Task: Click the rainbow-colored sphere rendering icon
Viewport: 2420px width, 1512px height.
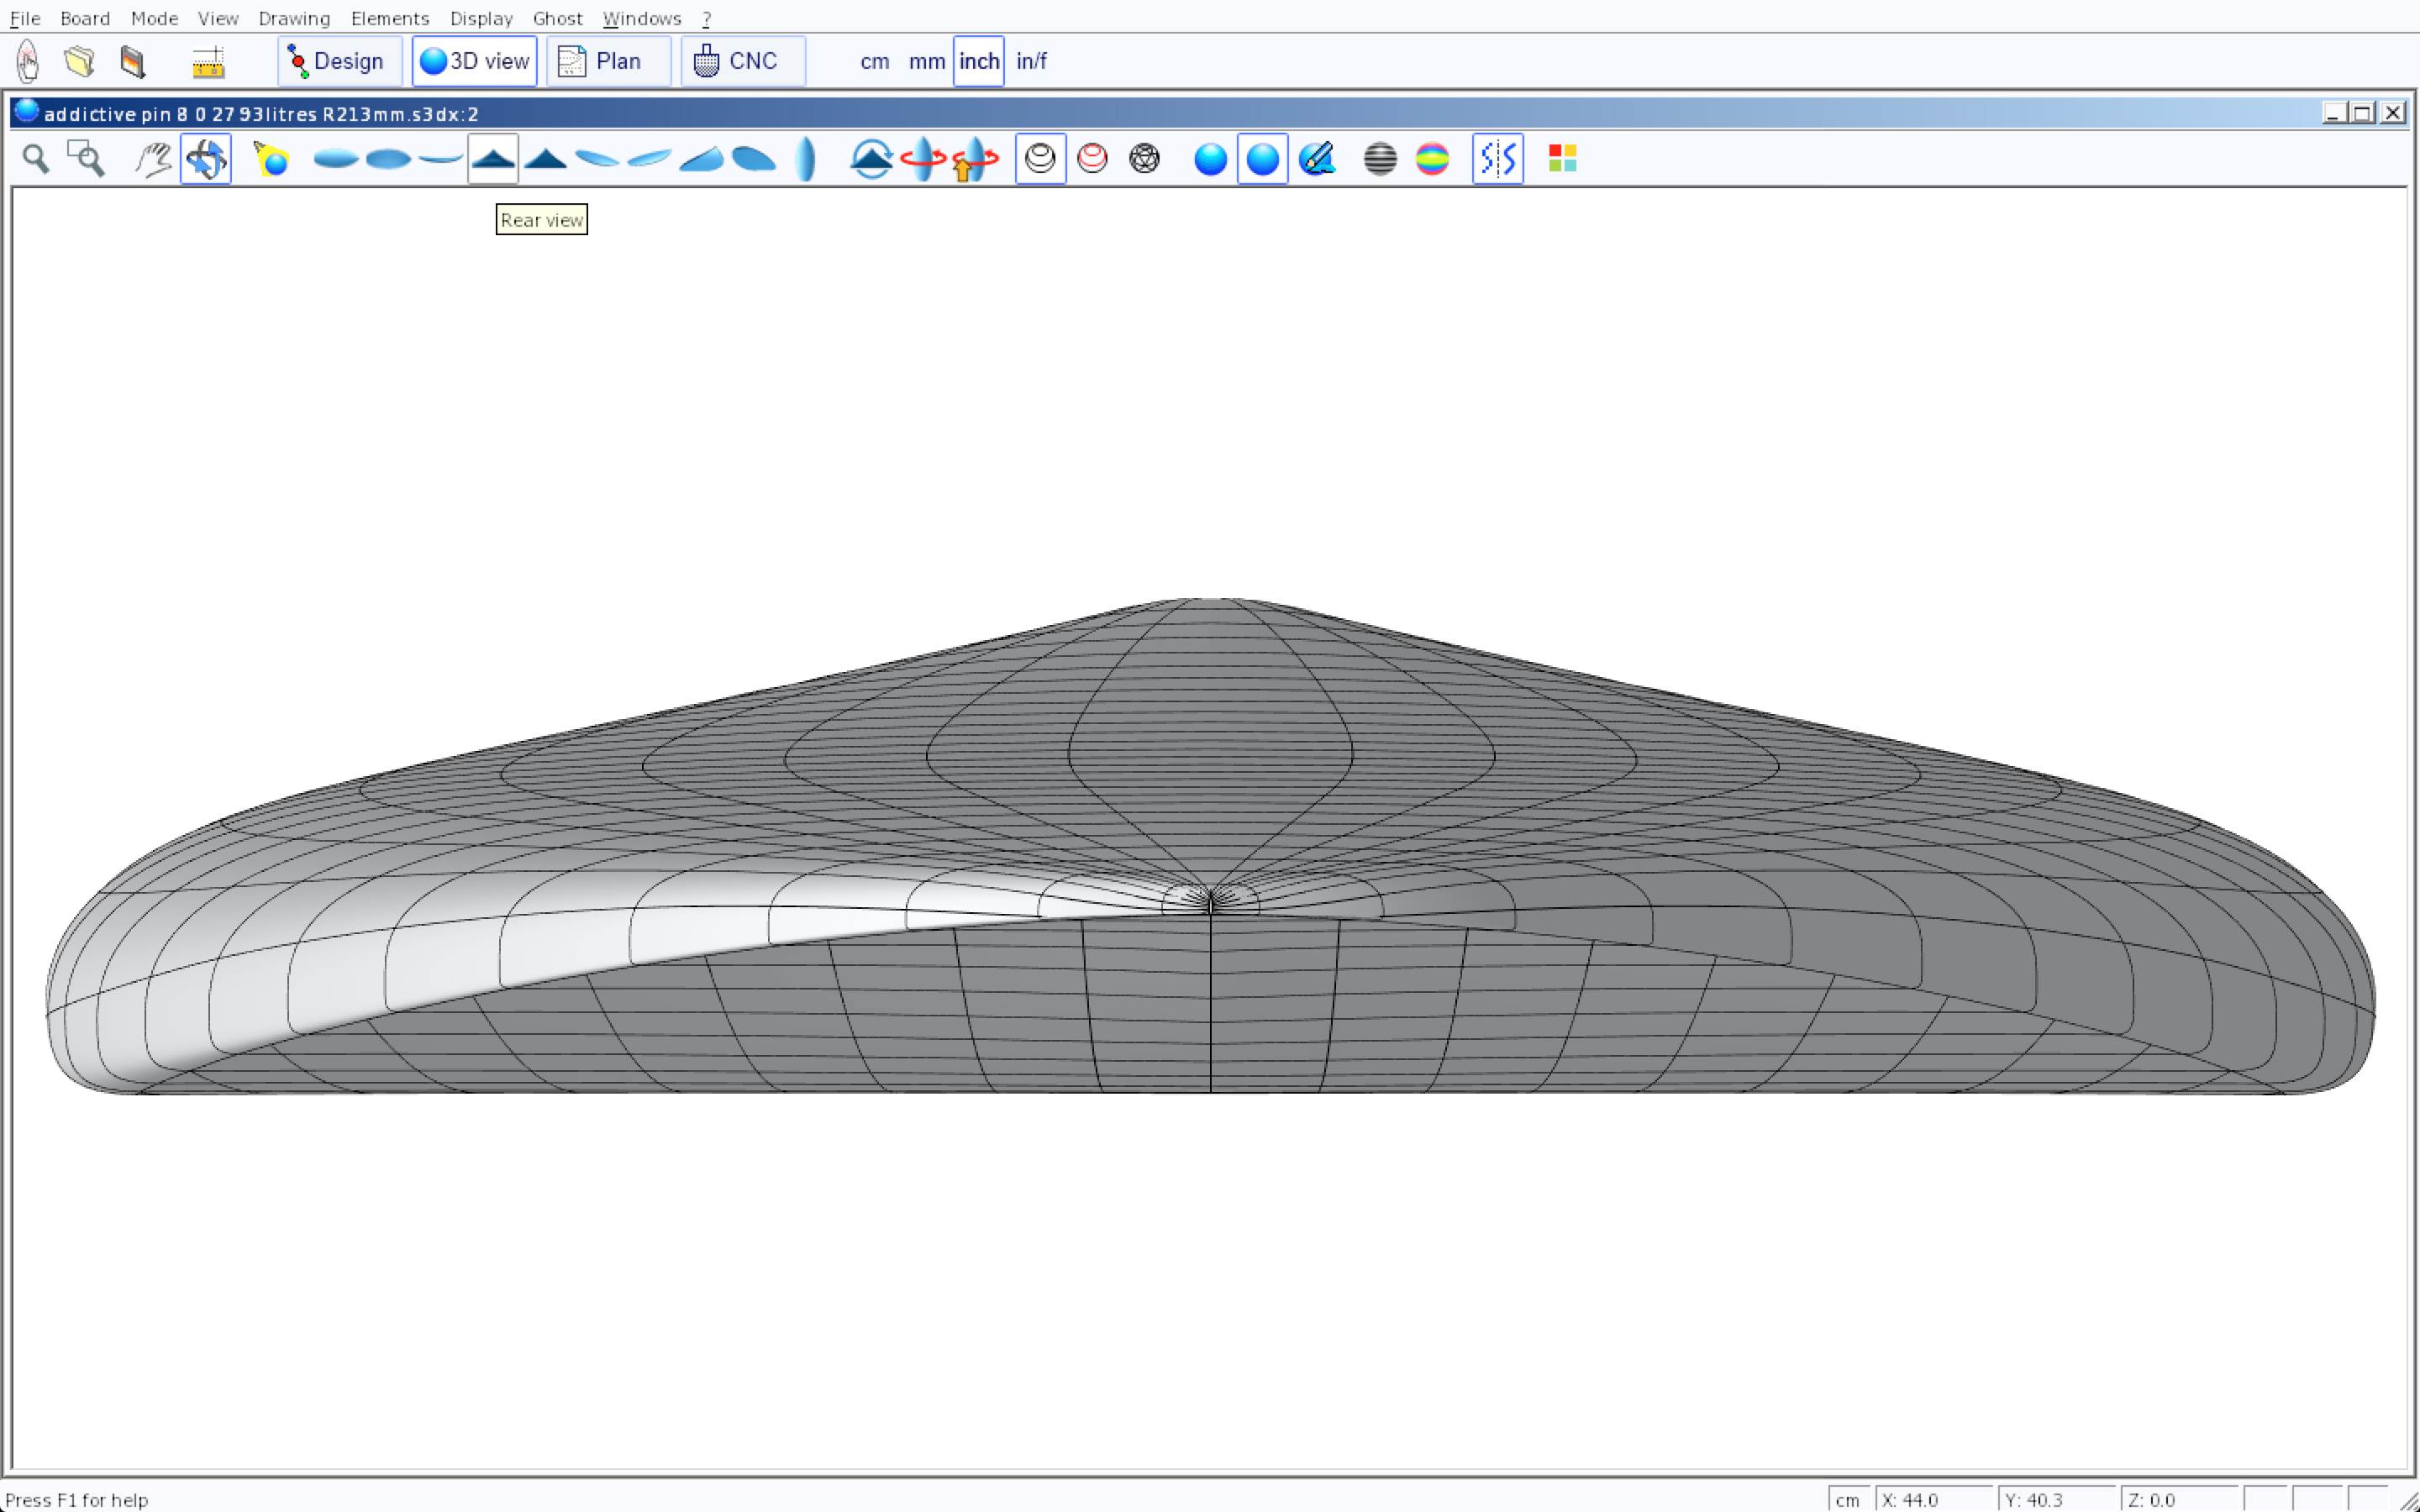Action: [x=1432, y=159]
